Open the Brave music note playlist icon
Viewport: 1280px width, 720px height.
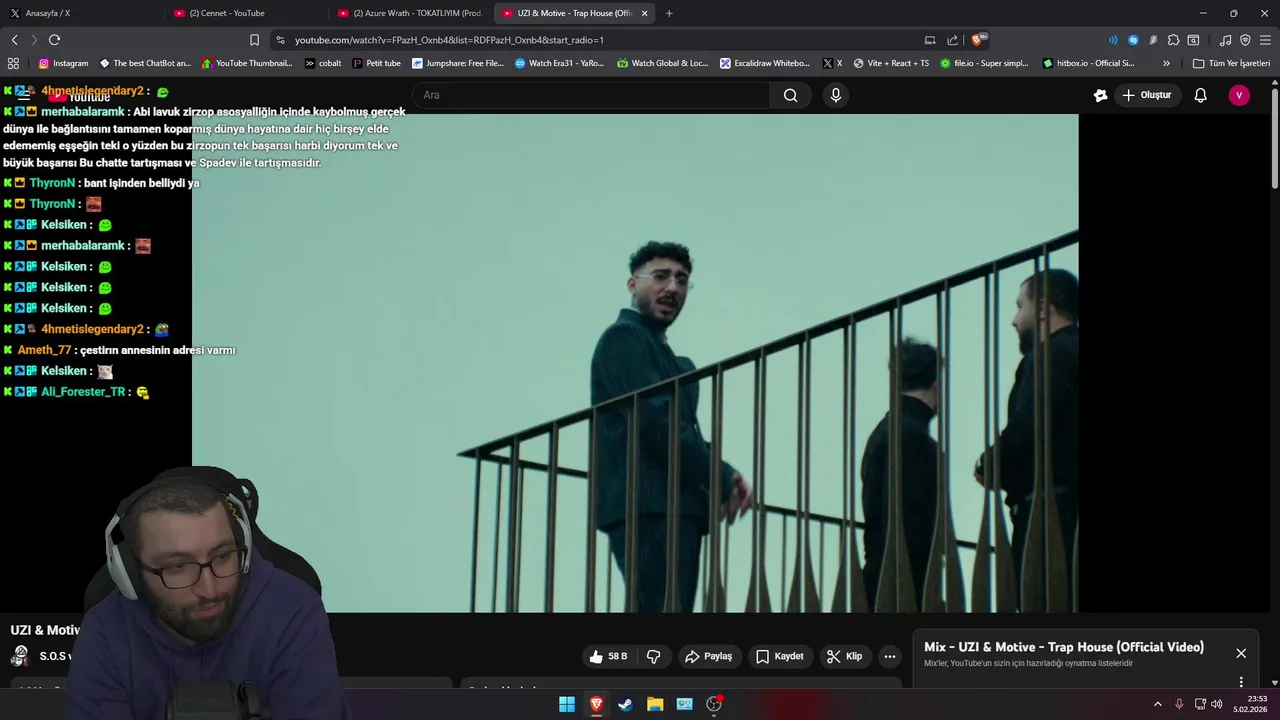point(1225,40)
